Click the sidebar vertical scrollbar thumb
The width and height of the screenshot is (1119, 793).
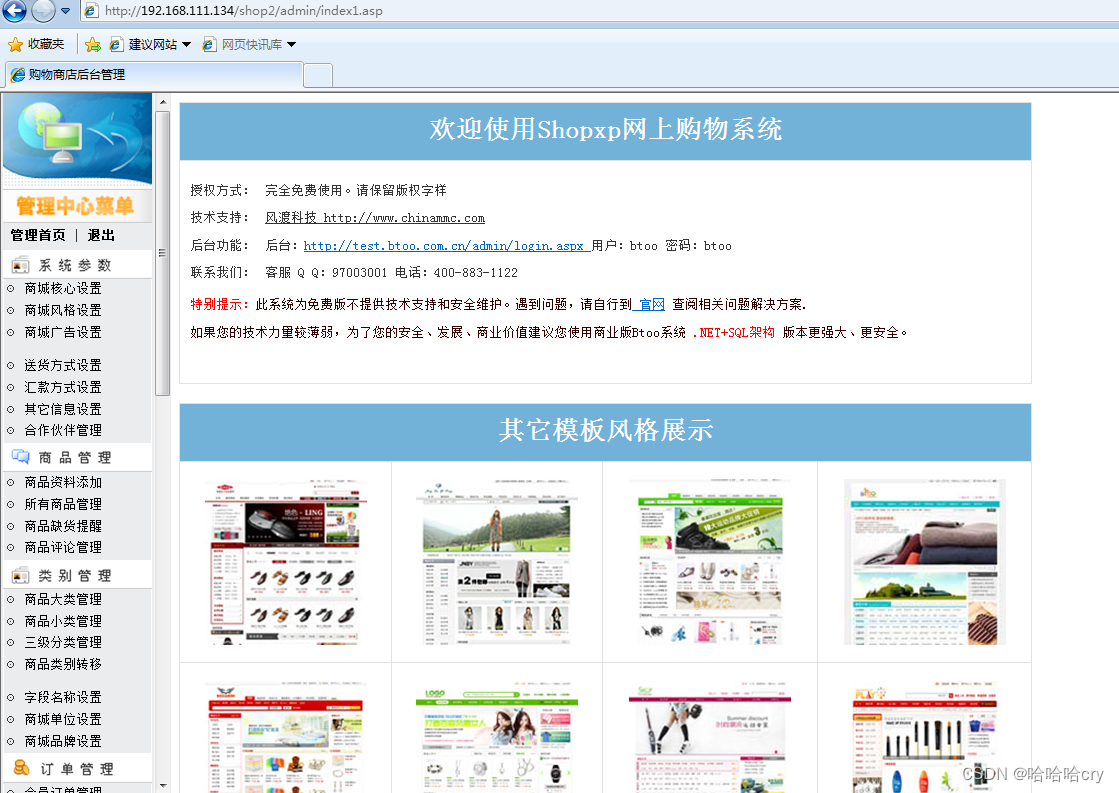pyautogui.click(x=163, y=253)
